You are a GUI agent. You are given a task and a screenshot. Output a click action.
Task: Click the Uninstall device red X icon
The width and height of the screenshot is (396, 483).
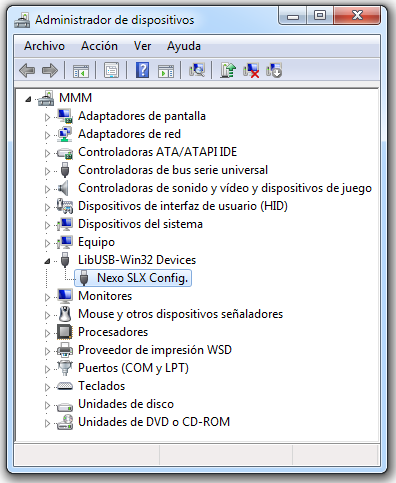tap(251, 70)
